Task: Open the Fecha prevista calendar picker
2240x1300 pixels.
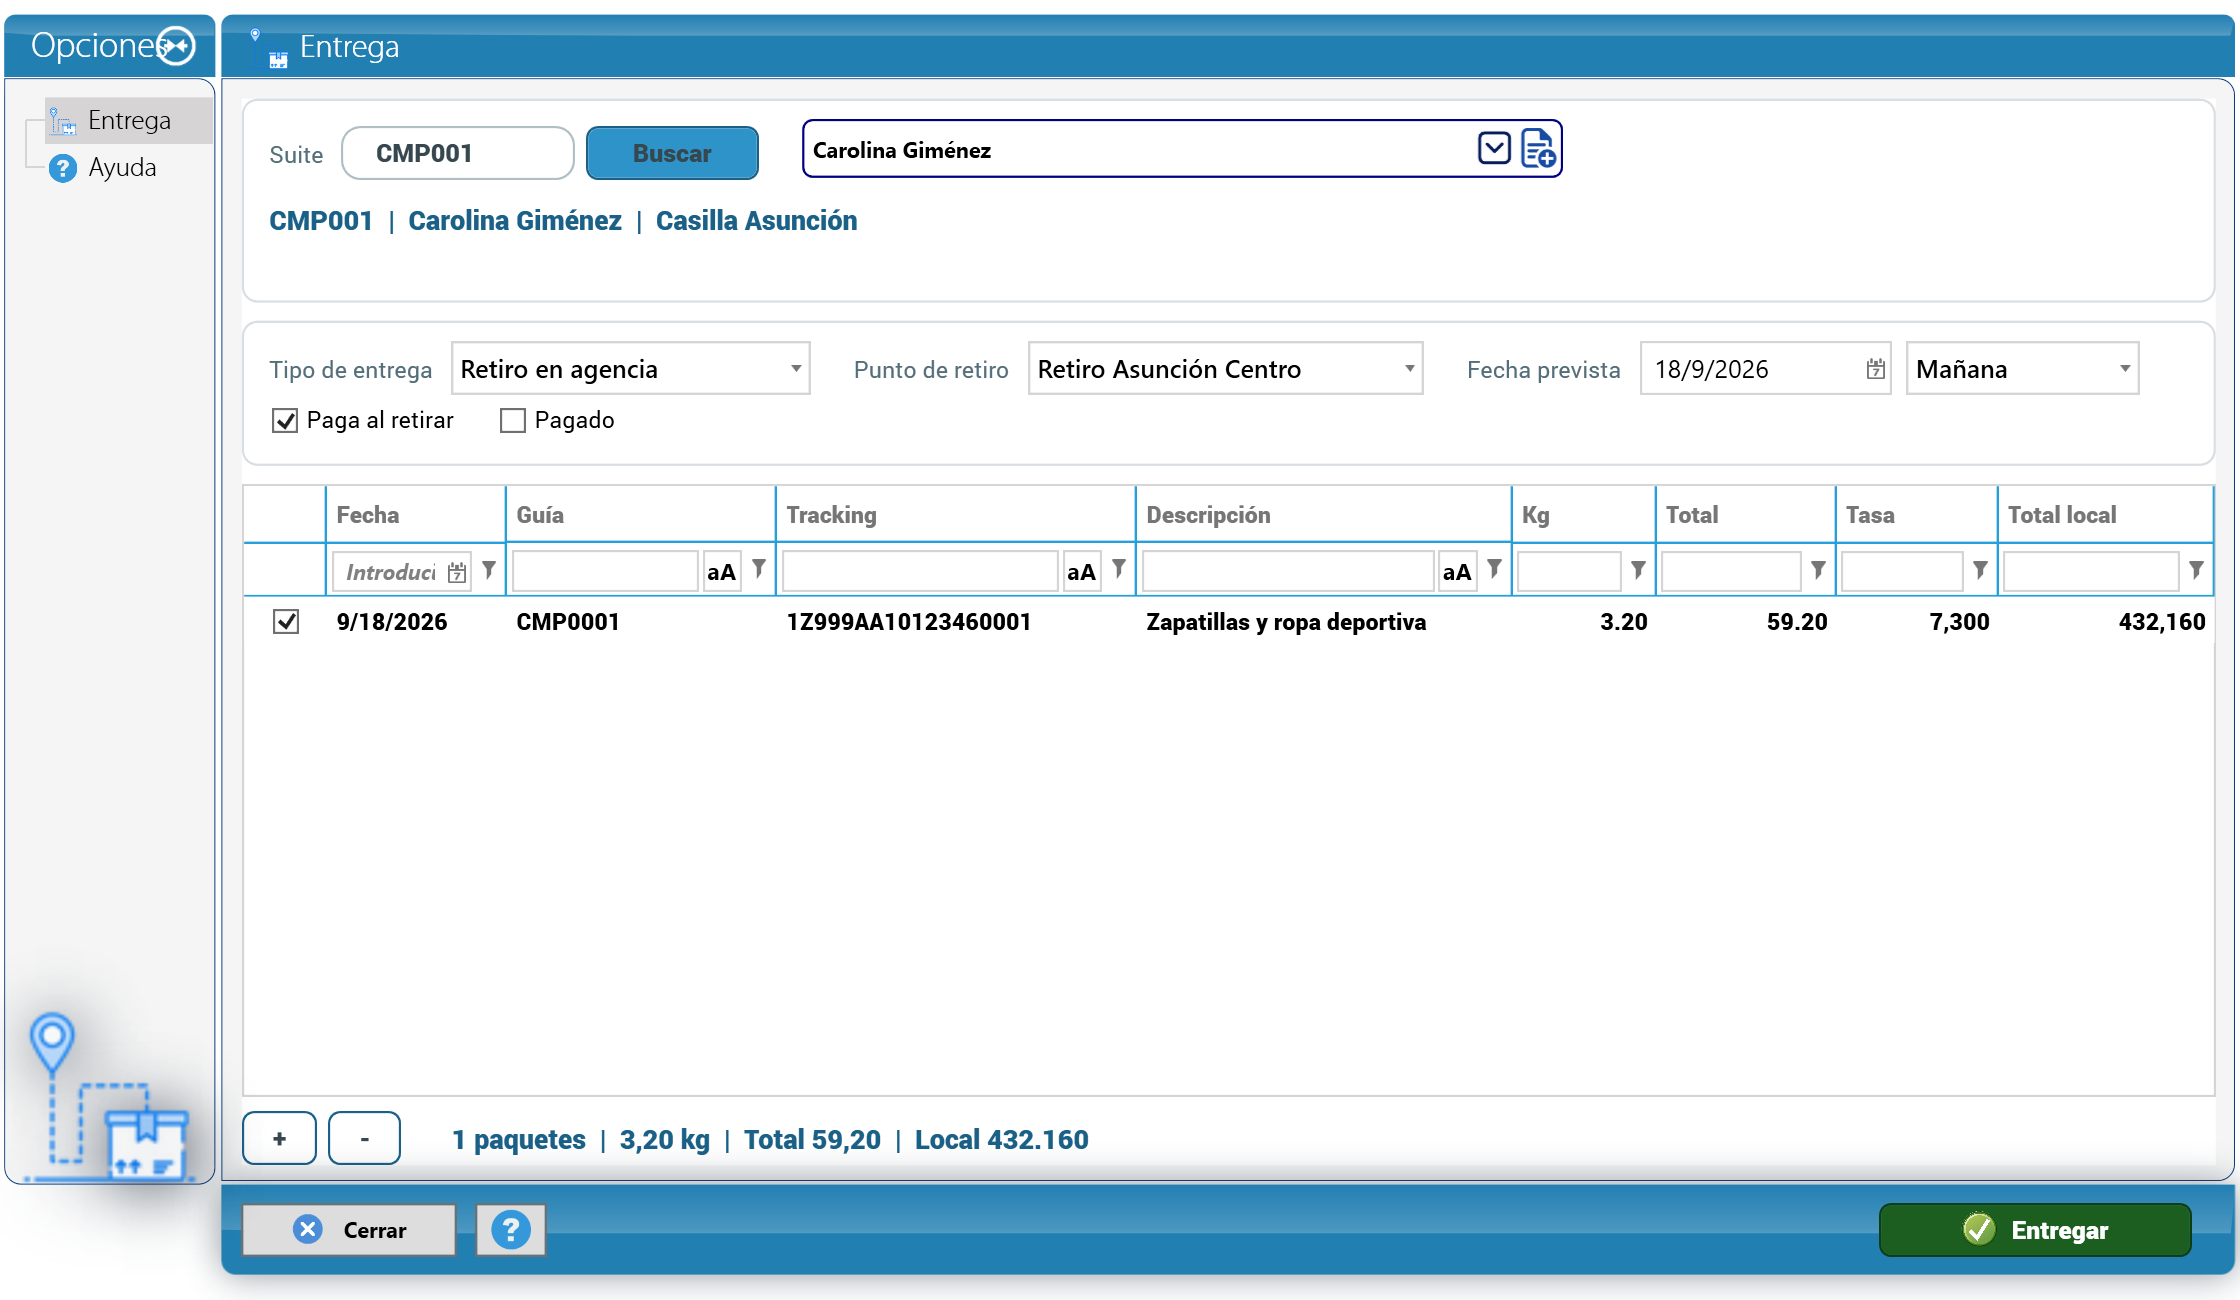Action: pyautogui.click(x=1875, y=369)
